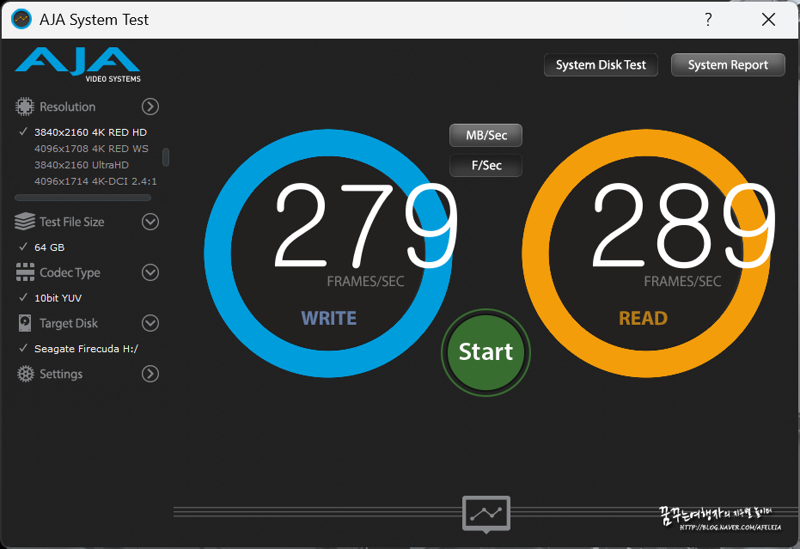
Task: Click the Test File Size stack icon
Action: (x=24, y=222)
